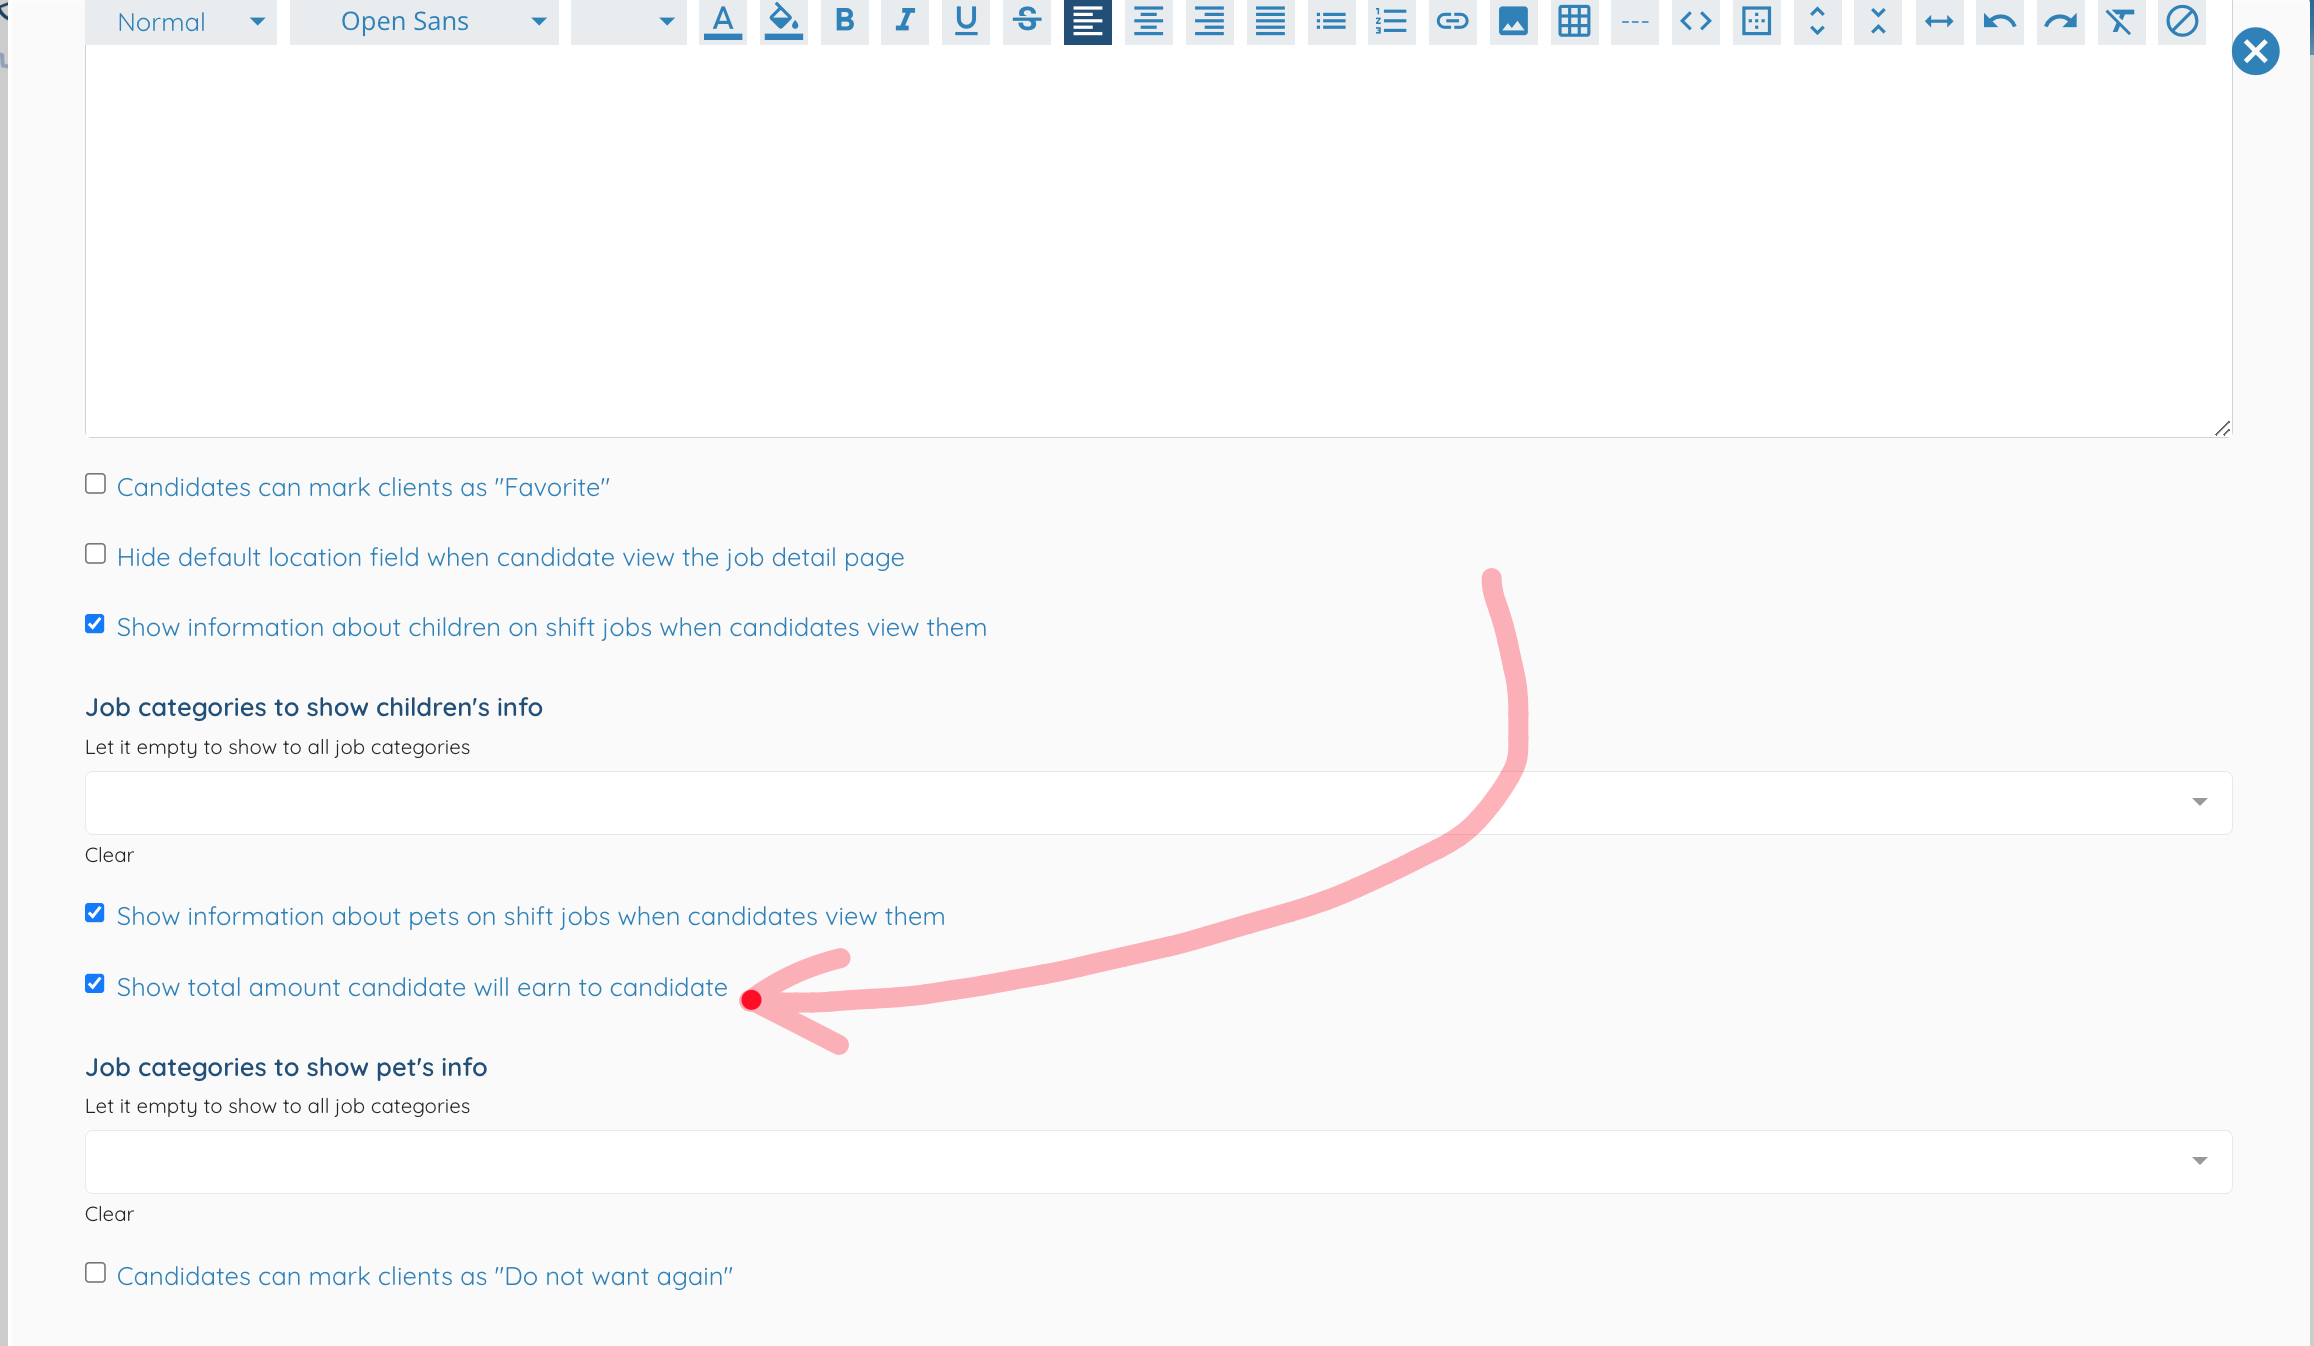Toggle bold formatting in editor toolbar
This screenshot has height=1346, width=2314.
(x=845, y=21)
